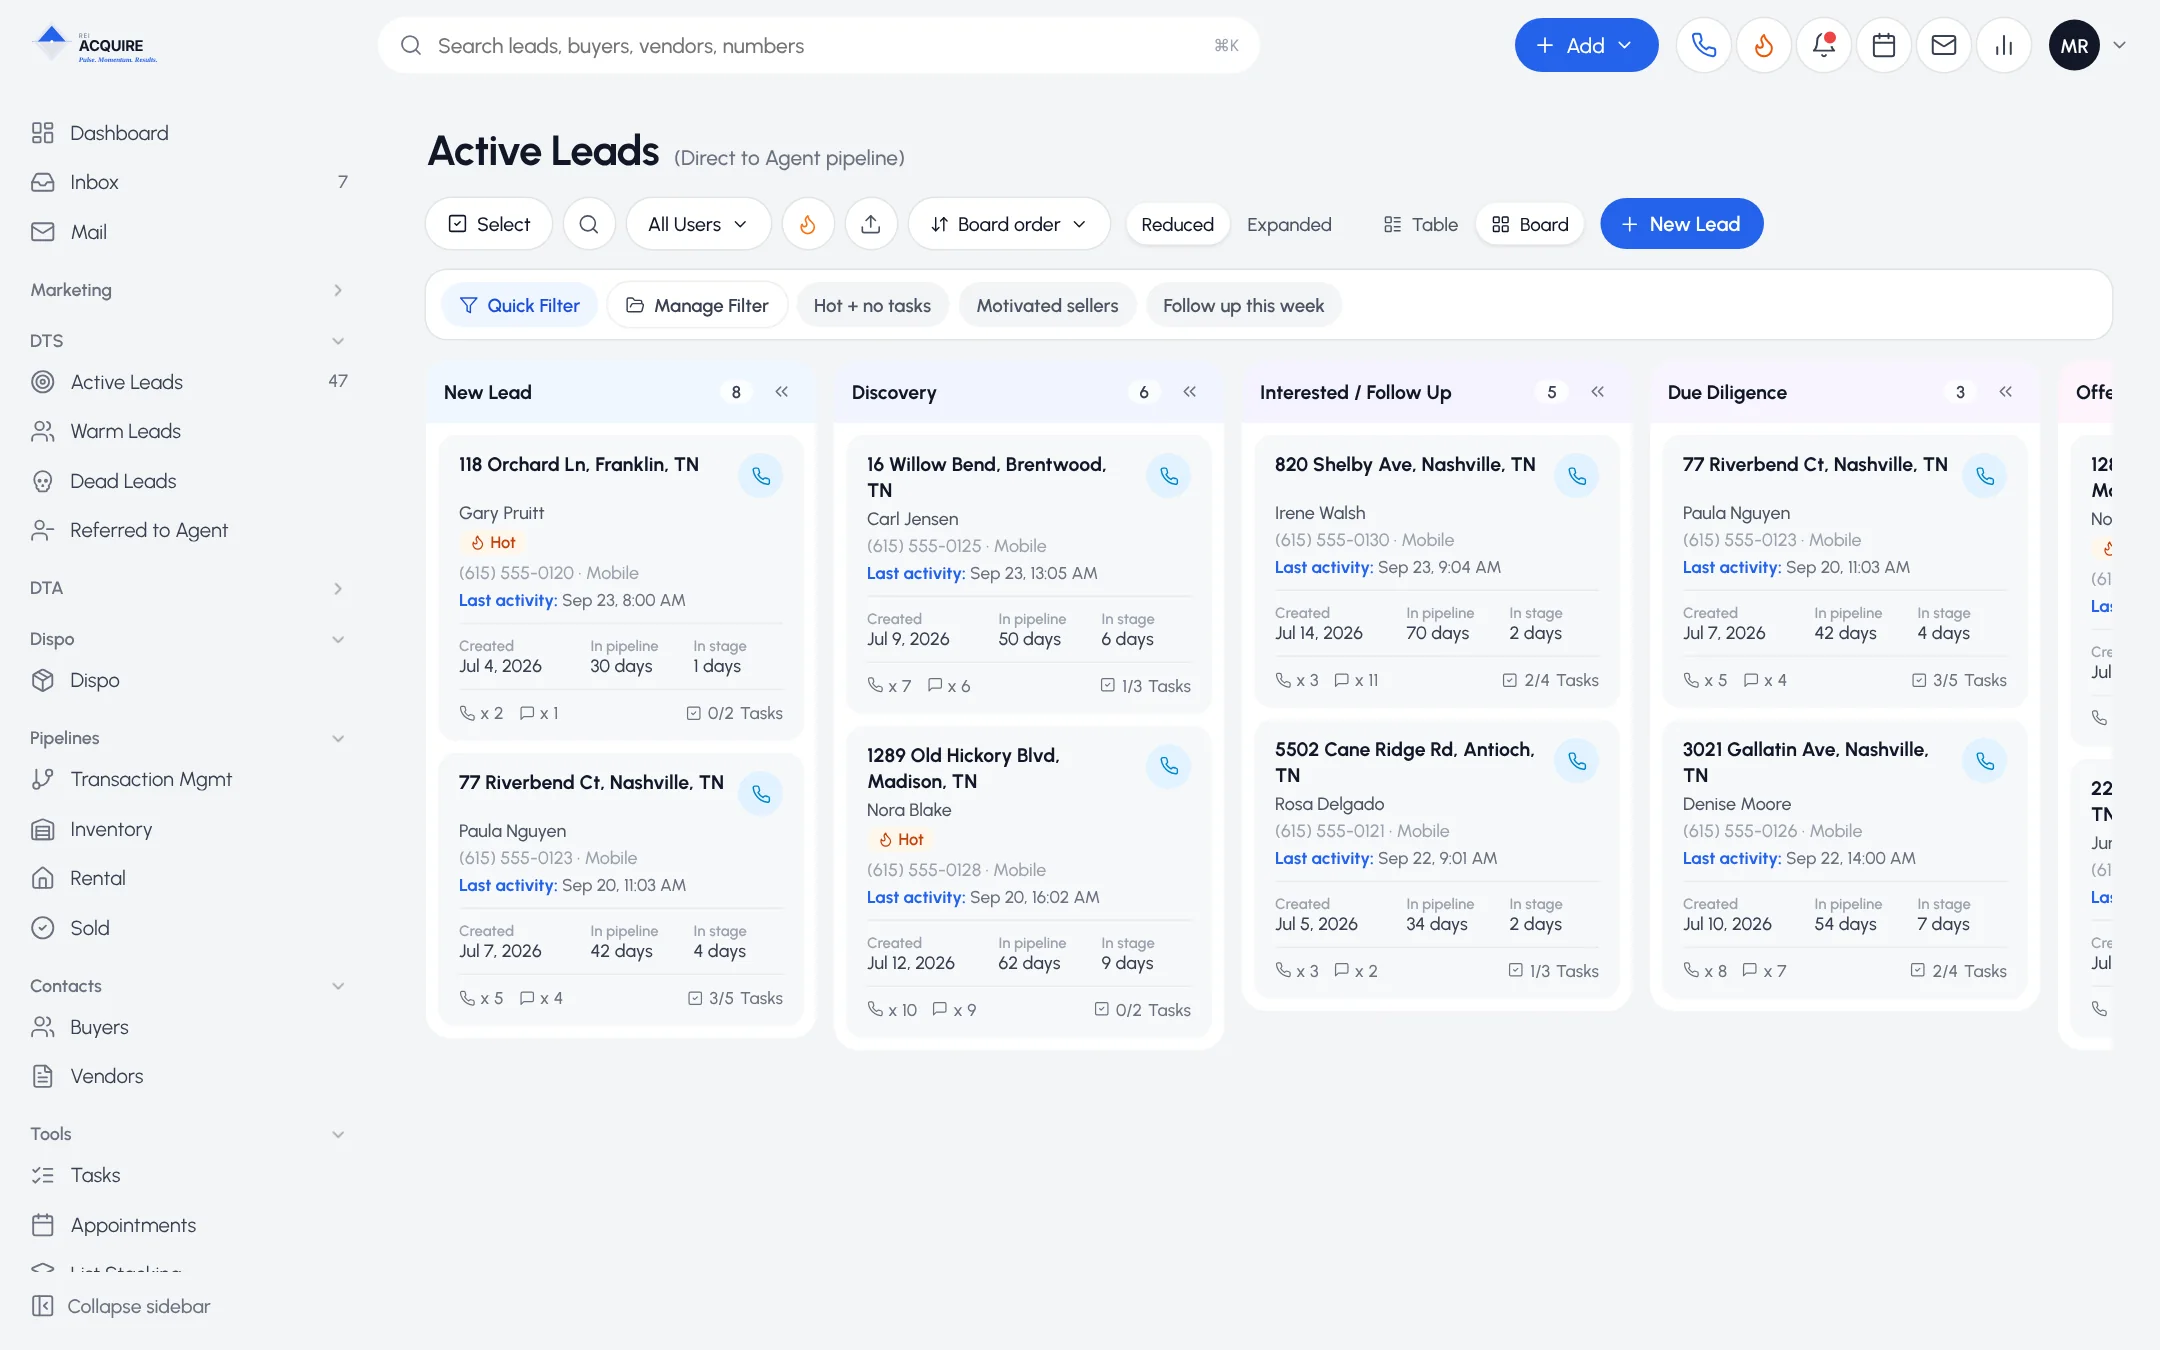Viewport: 2160px width, 1350px height.
Task: Open the bar chart reports icon
Action: [2004, 45]
